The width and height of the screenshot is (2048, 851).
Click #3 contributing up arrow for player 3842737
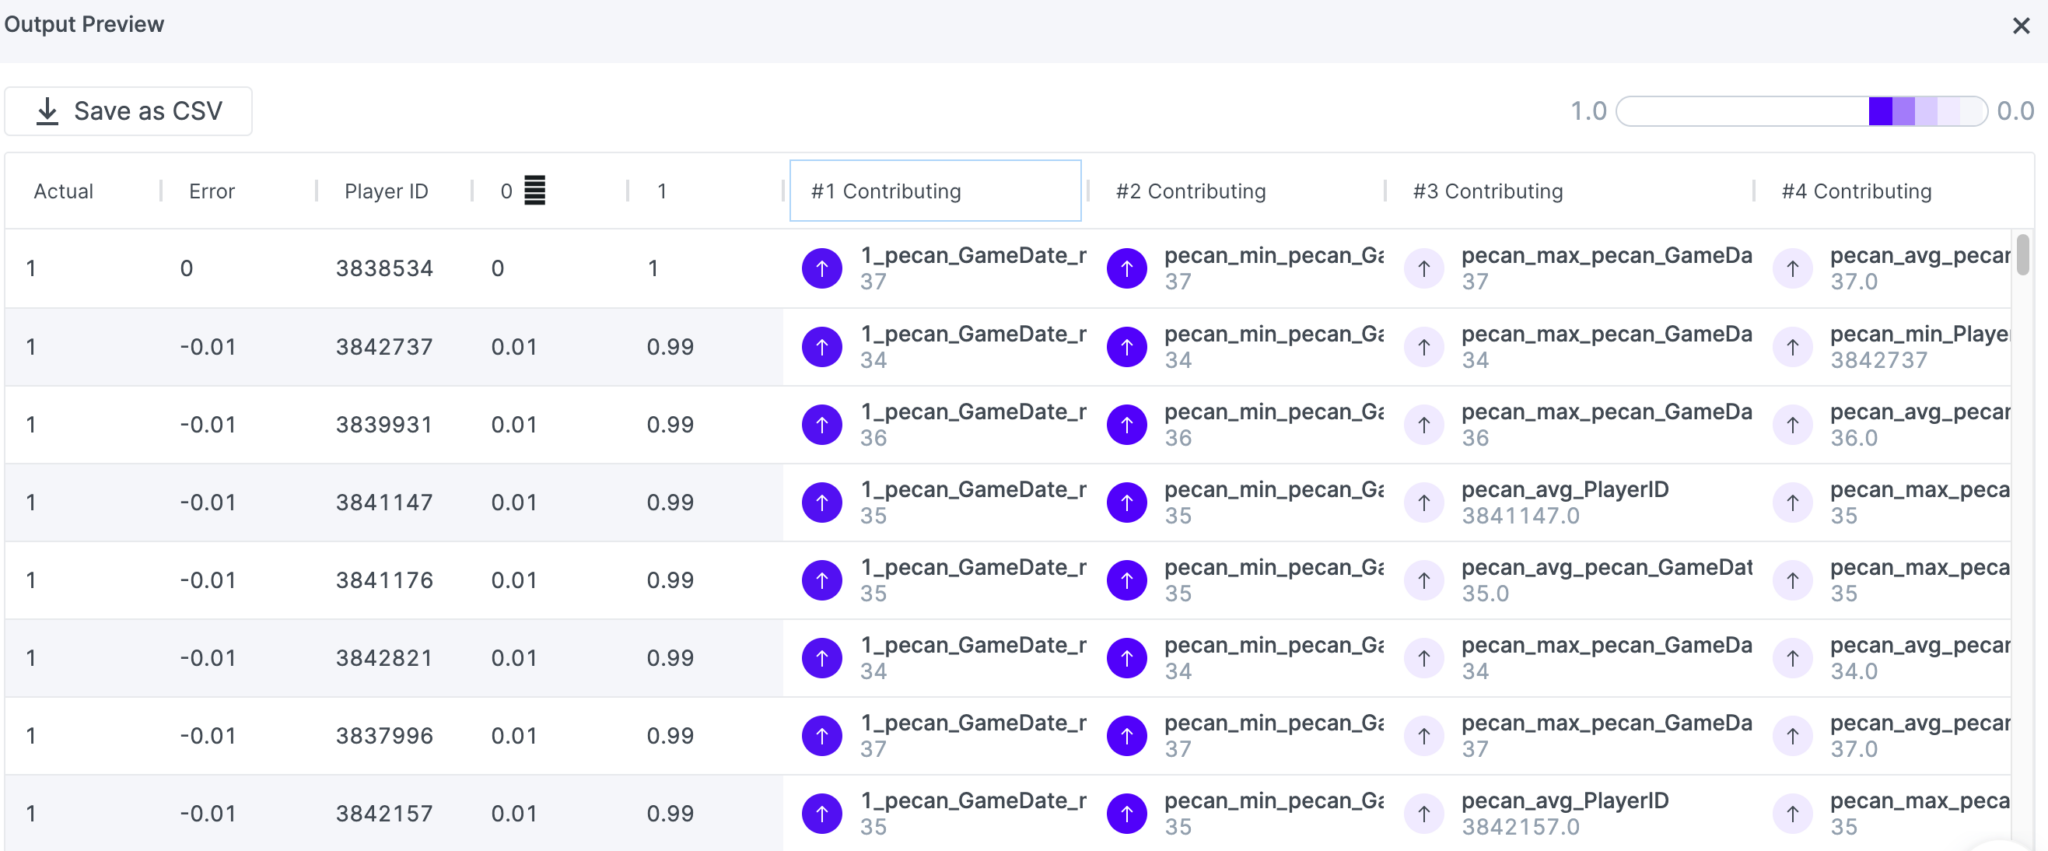(x=1424, y=347)
